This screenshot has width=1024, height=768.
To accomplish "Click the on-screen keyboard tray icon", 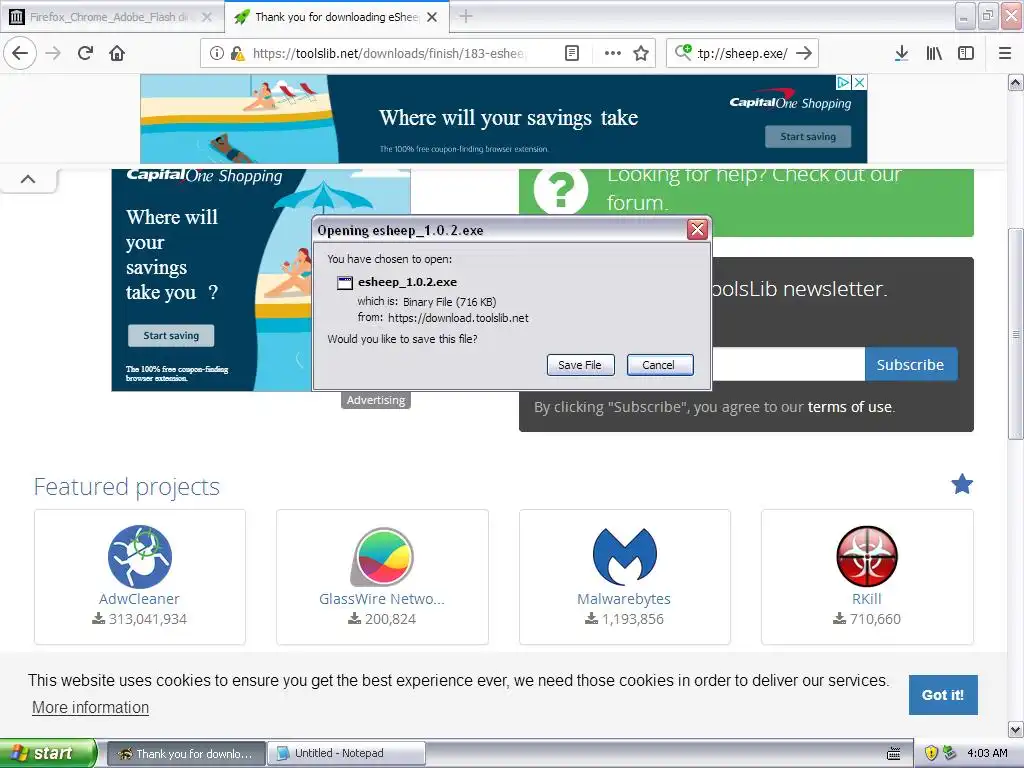I will click(x=894, y=753).
